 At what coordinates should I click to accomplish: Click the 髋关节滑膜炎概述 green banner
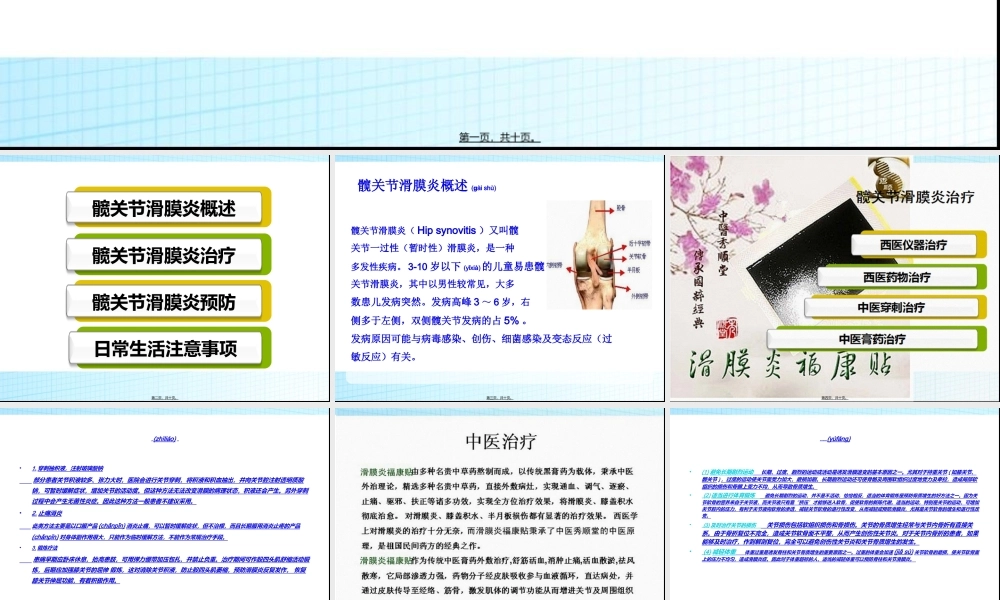(166, 207)
